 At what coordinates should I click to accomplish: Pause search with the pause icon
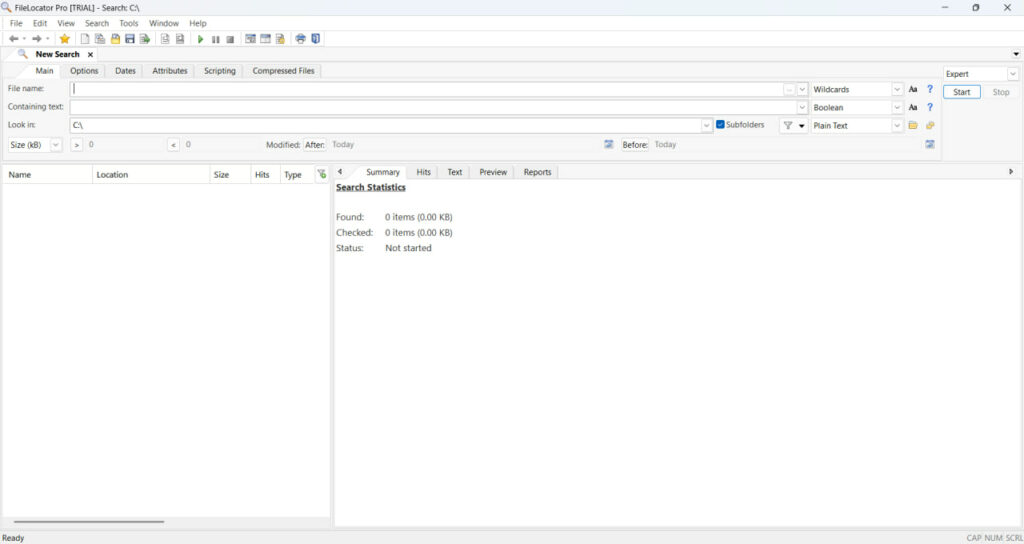tap(216, 39)
